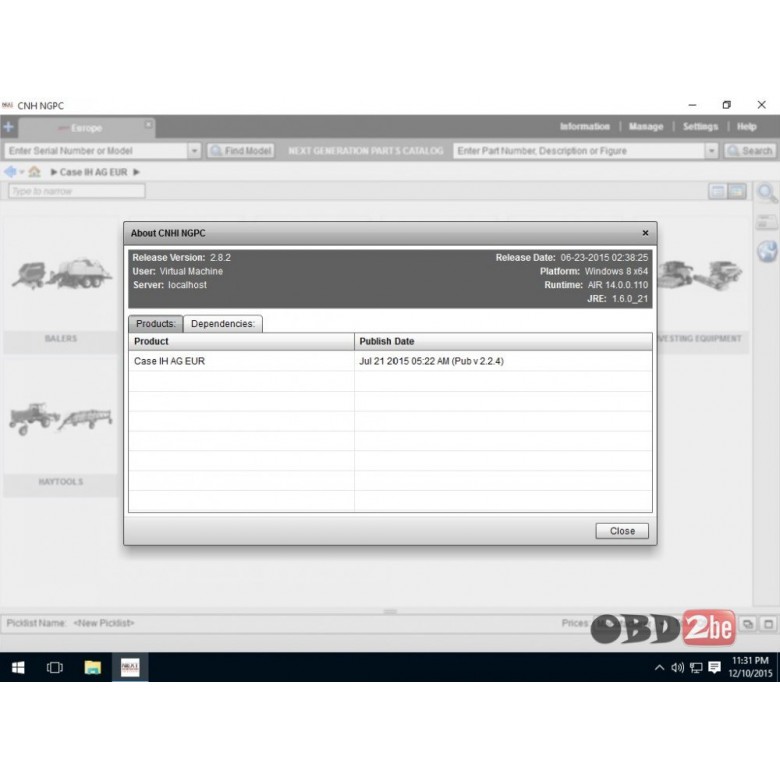
Task: Open the Balers category thumbnail
Action: tap(61, 286)
